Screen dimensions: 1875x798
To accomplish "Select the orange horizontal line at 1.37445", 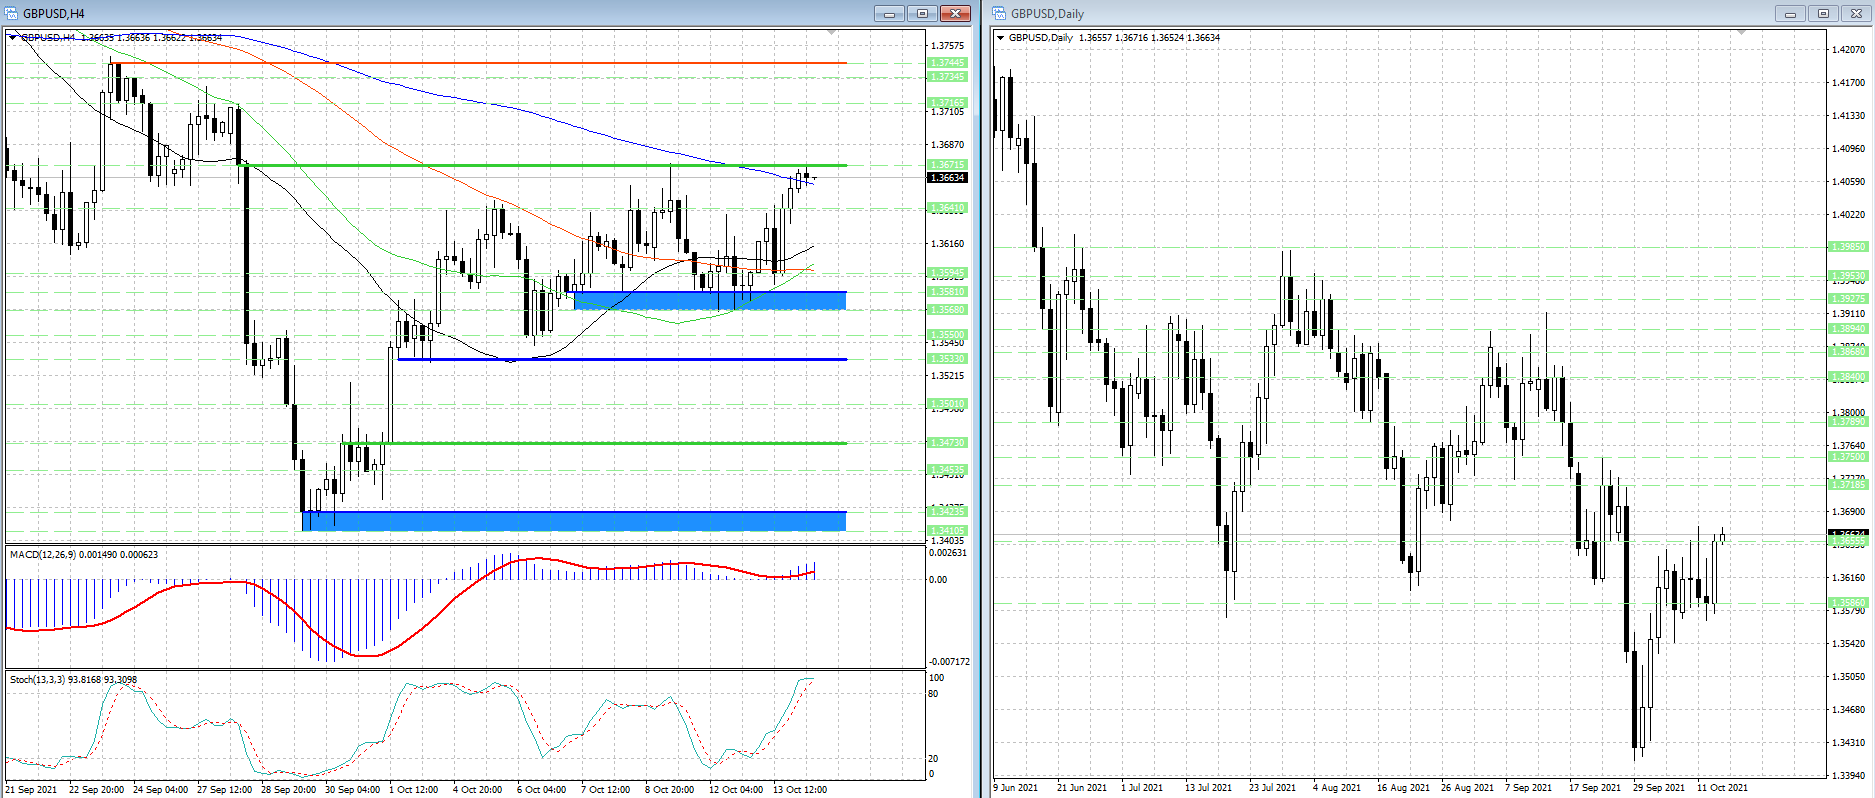I will pos(480,63).
